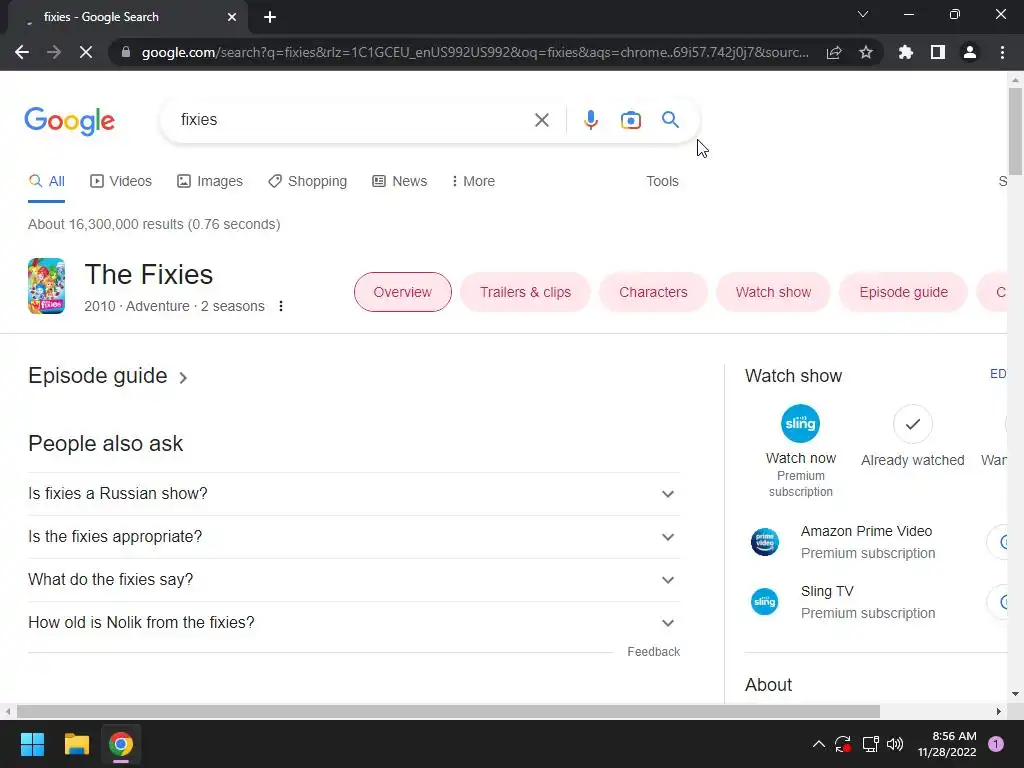1024x768 pixels.
Task: Open the tab search chevron
Action: pos(863,14)
